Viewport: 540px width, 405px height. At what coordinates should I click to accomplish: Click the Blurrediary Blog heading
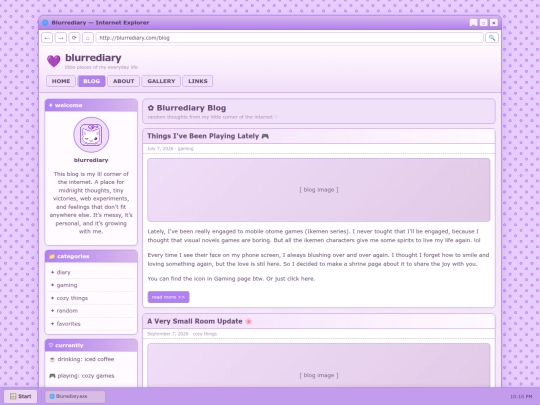click(x=191, y=108)
